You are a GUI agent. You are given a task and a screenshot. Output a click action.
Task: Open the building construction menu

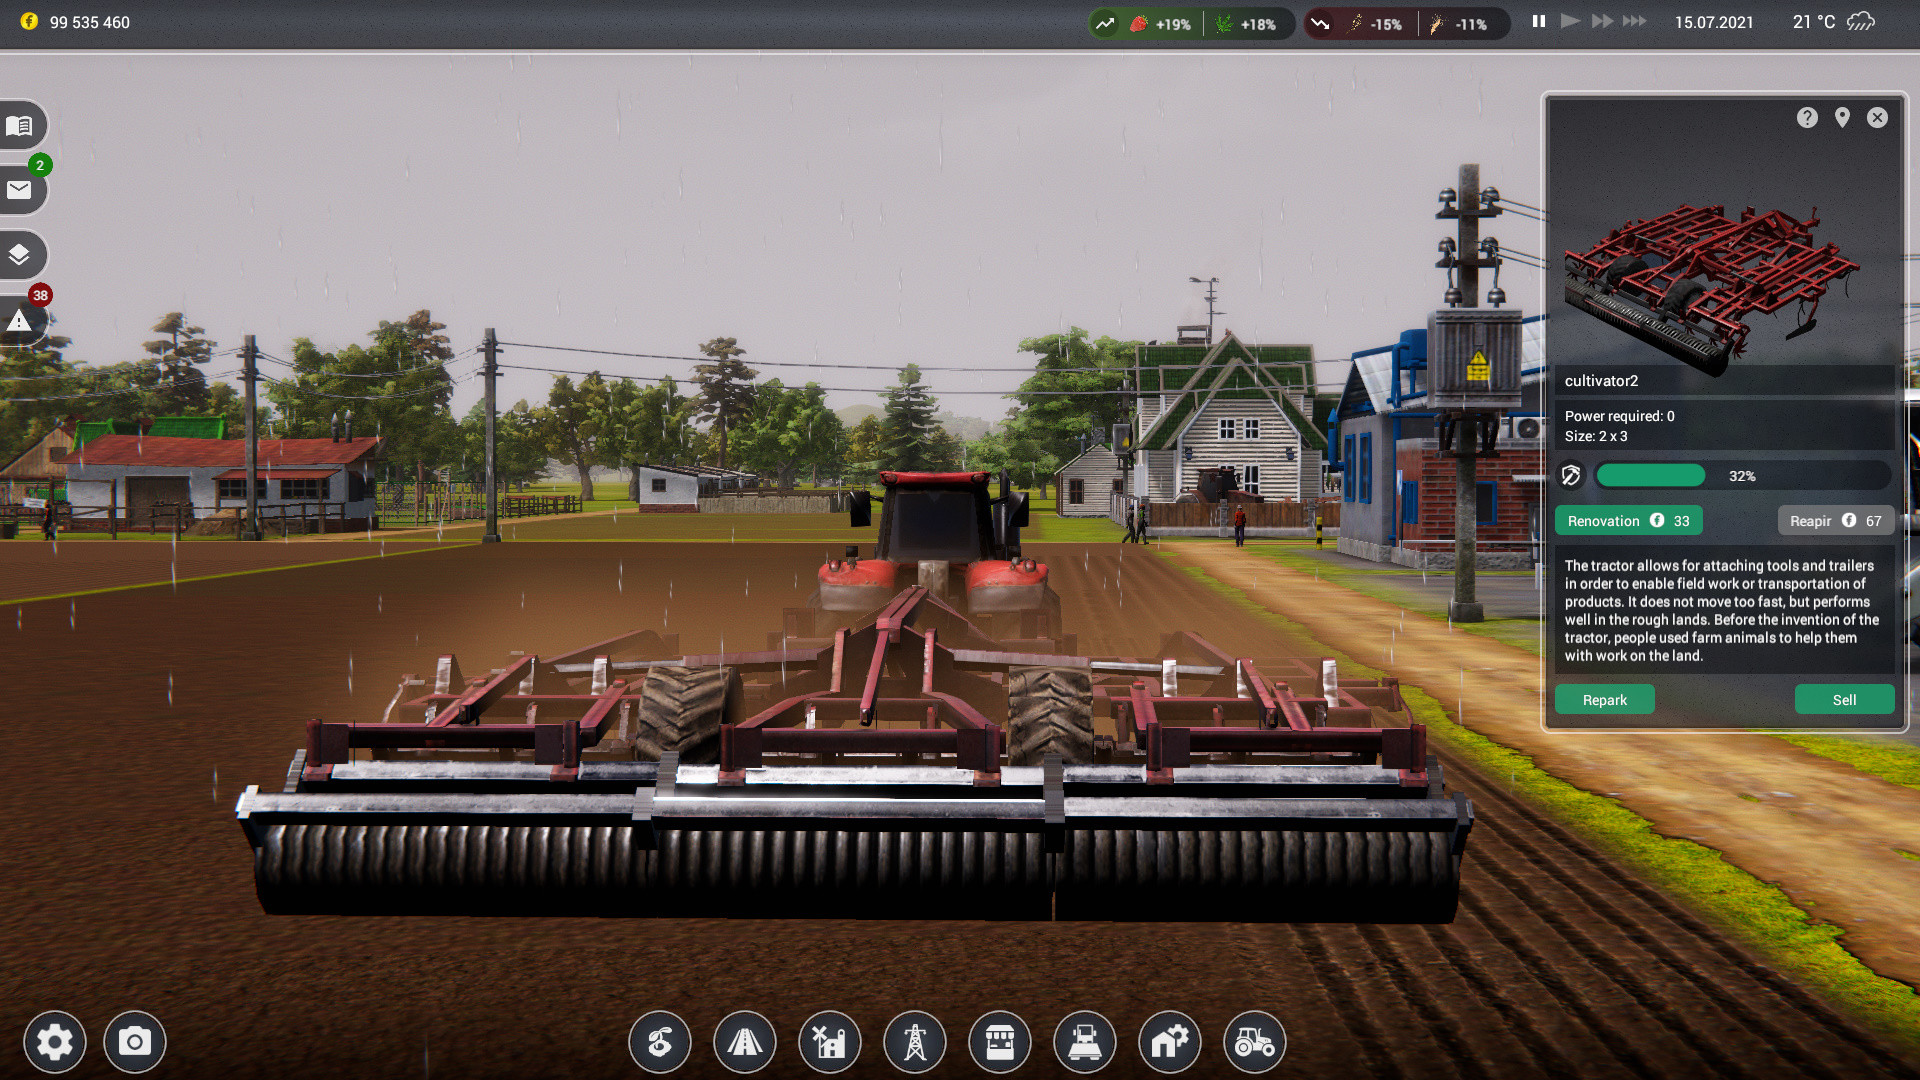[x=1170, y=1042]
